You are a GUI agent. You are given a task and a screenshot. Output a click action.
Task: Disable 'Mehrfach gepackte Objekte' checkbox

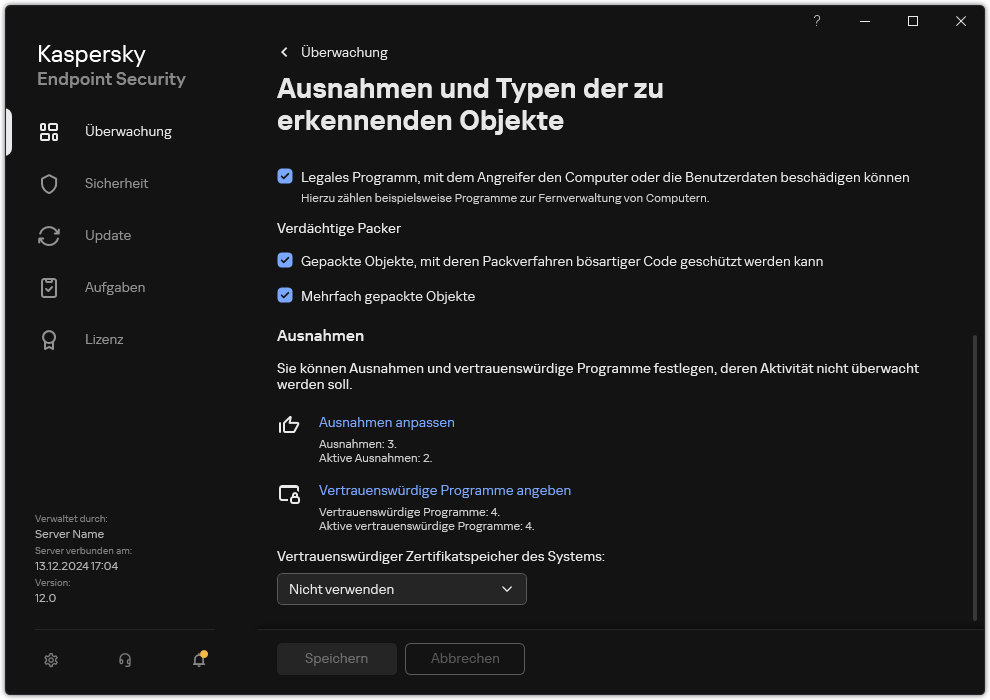pyautogui.click(x=284, y=296)
